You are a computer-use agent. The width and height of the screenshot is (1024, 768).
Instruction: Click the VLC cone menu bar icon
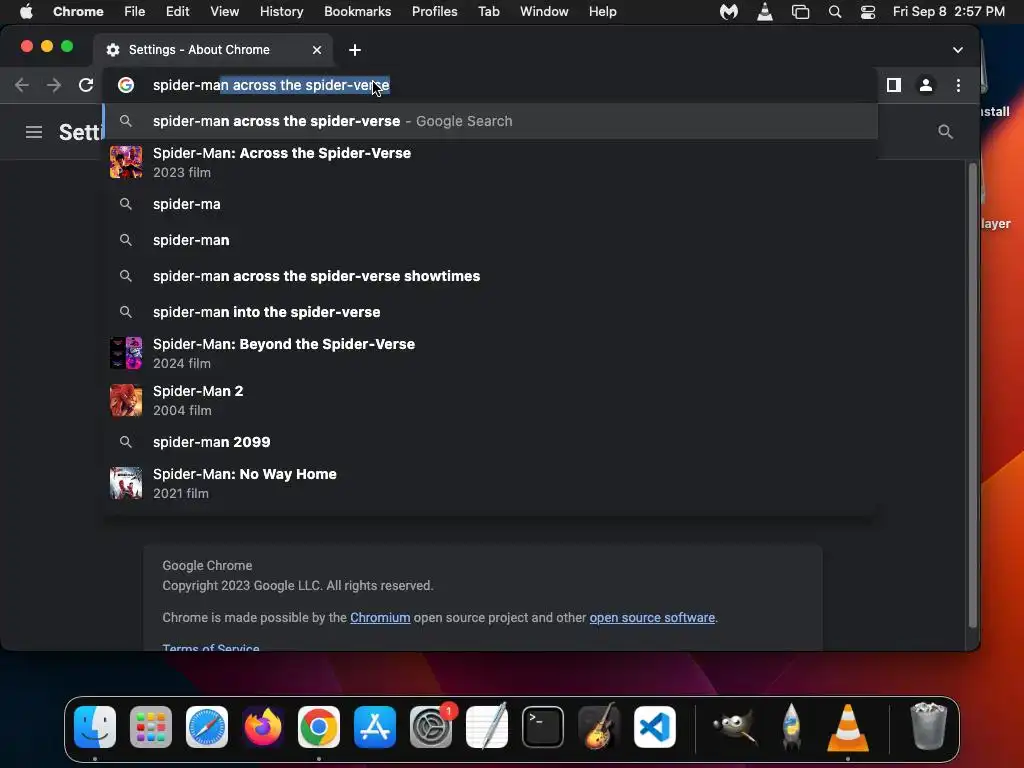coord(765,11)
